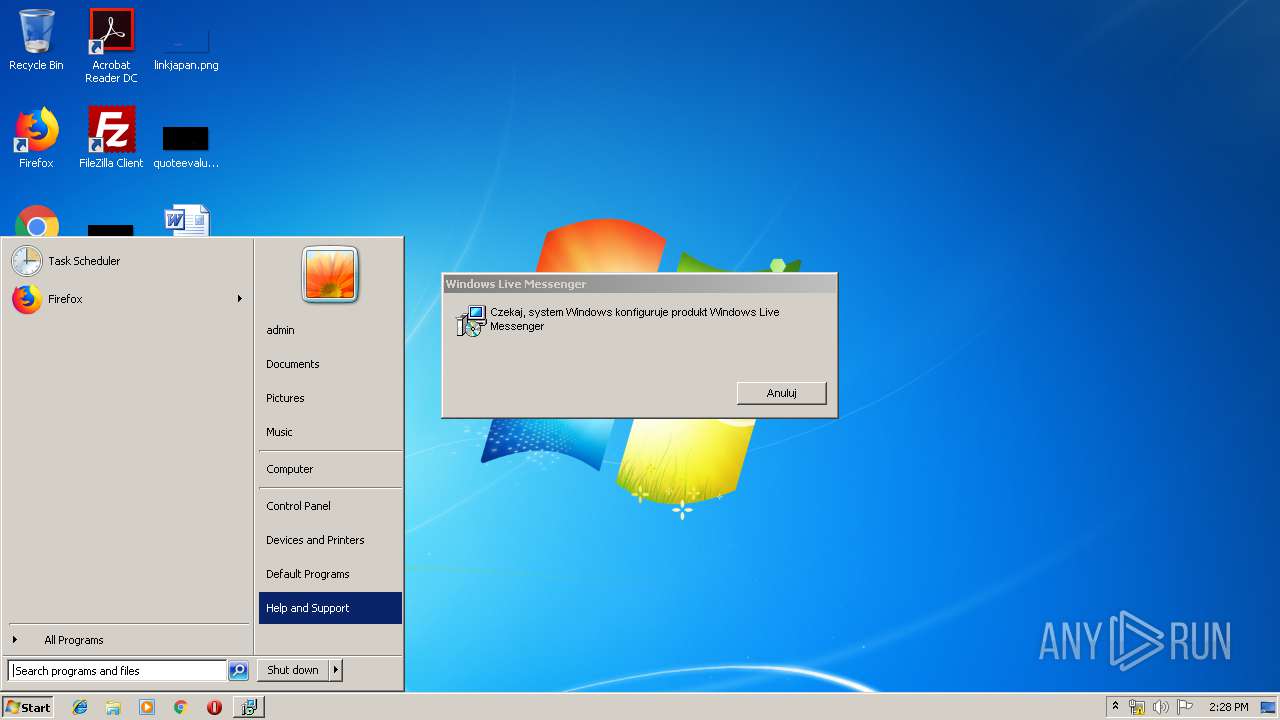This screenshot has width=1280, height=720.
Task: Click the Show Desktop button
Action: [1269, 707]
